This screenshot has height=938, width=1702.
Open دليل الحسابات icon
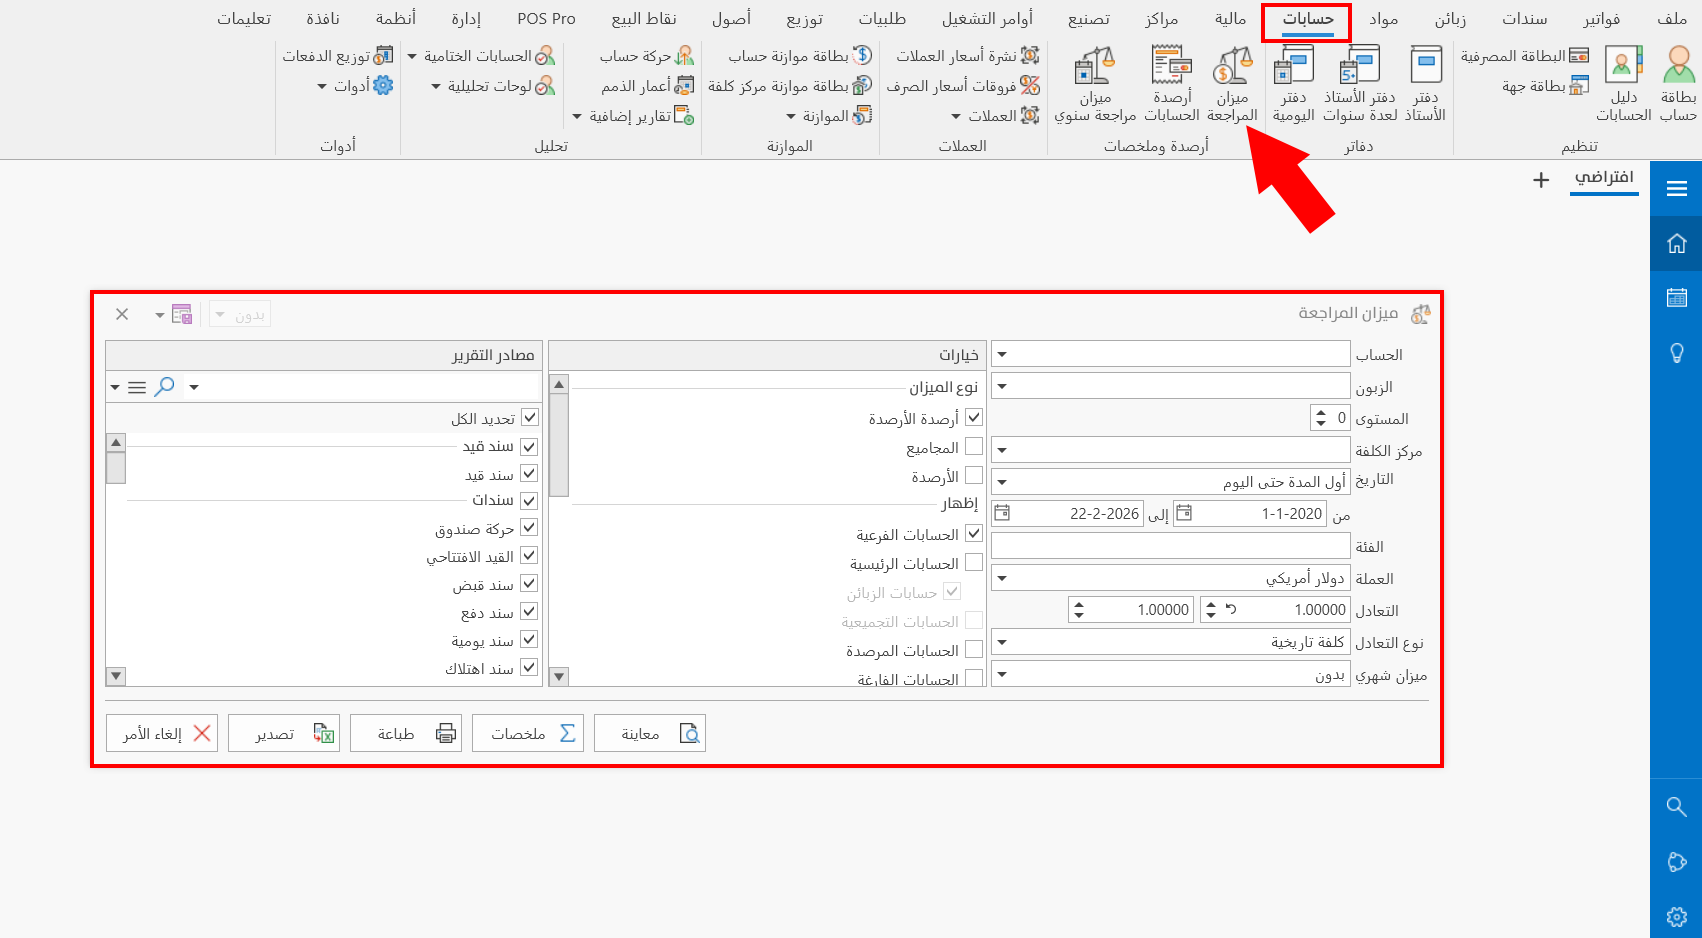point(1623,84)
